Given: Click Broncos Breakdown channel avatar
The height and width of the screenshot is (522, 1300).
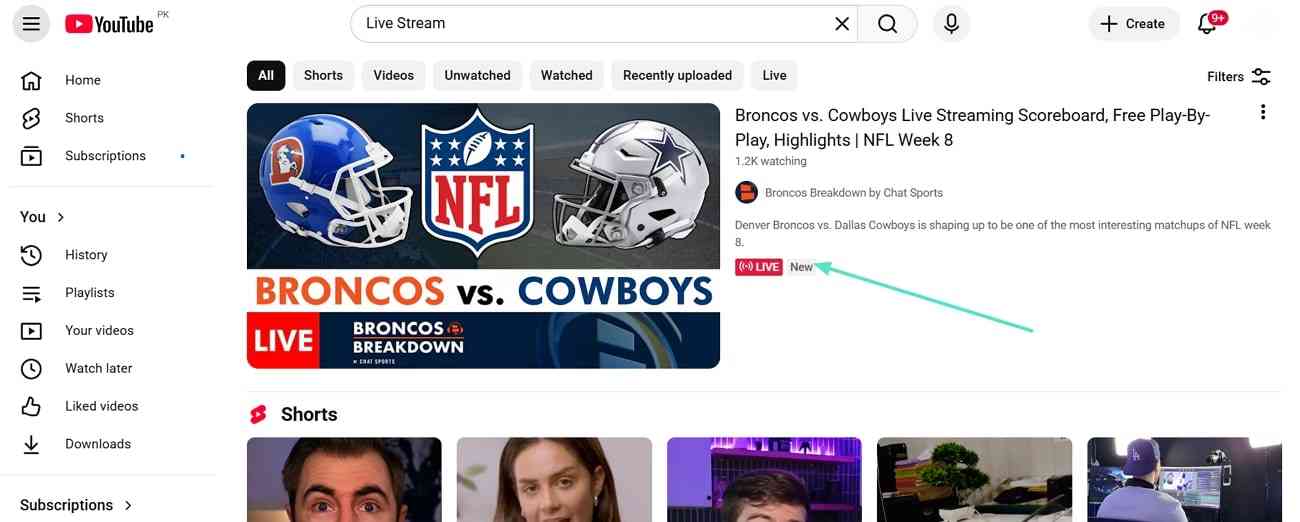Looking at the screenshot, I should pyautogui.click(x=746, y=192).
